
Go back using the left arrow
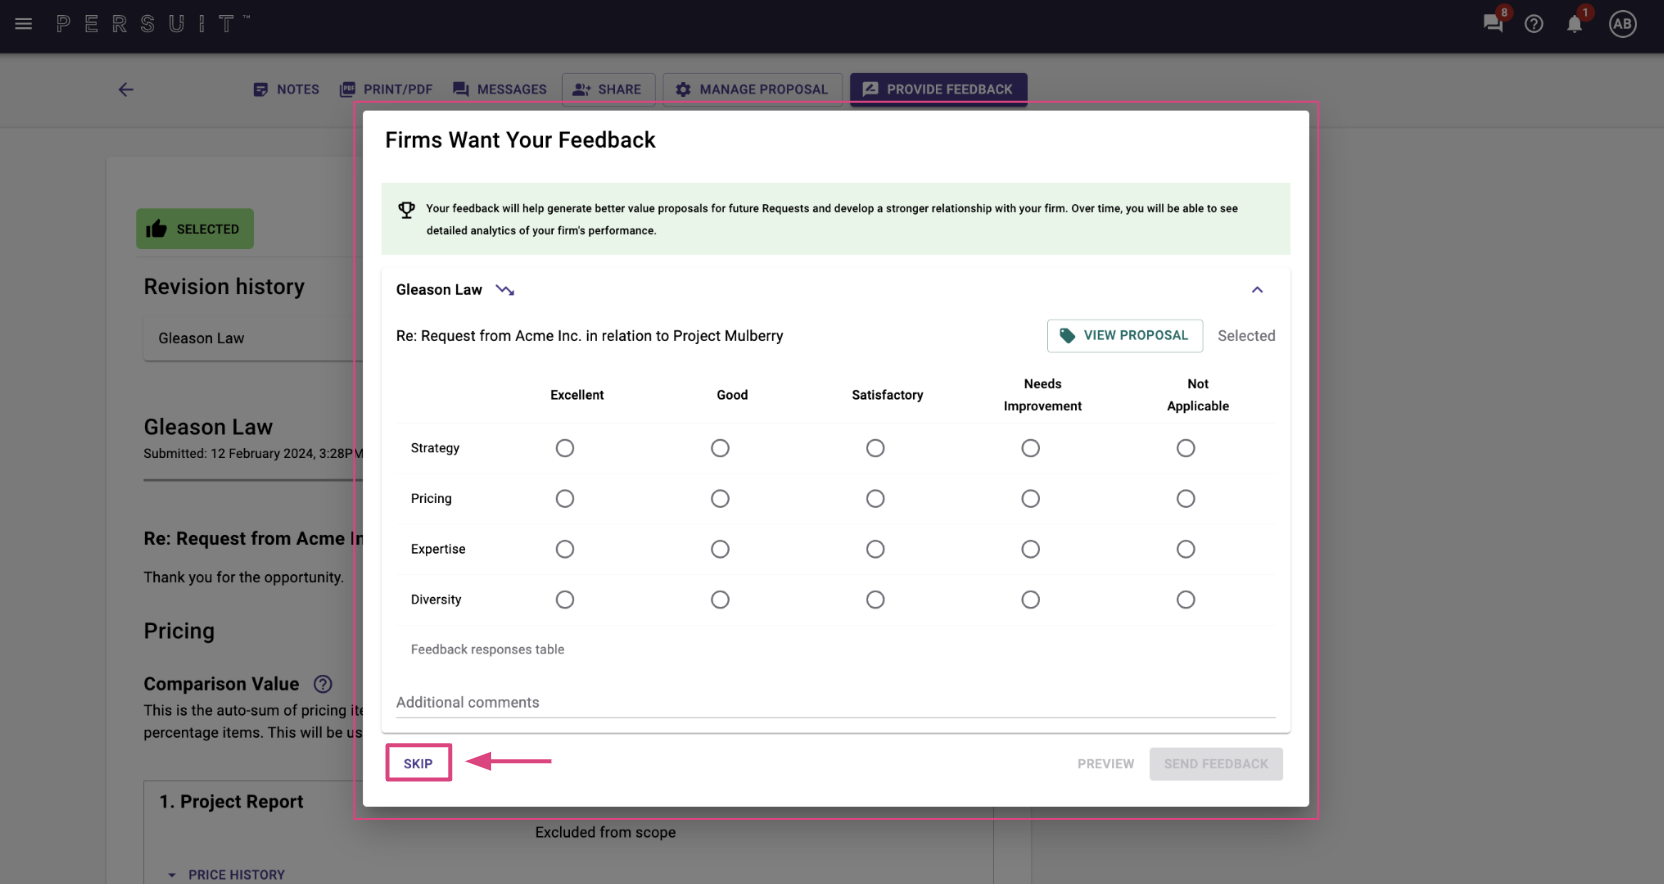click(126, 89)
